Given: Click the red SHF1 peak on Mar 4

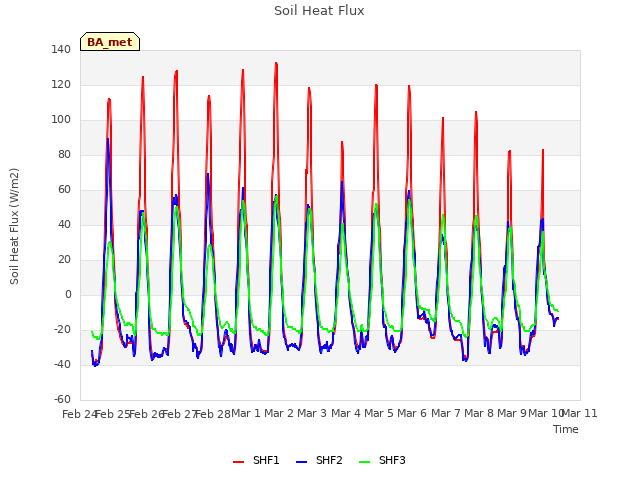Looking at the screenshot, I should pos(342,142).
